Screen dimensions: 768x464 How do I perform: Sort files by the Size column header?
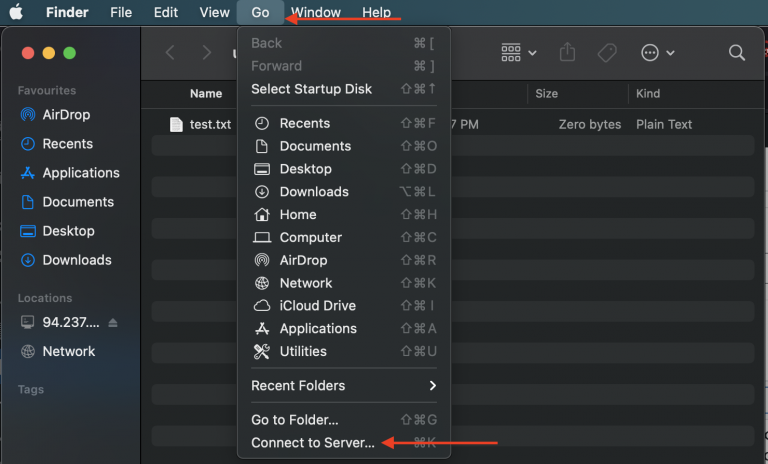pyautogui.click(x=547, y=94)
